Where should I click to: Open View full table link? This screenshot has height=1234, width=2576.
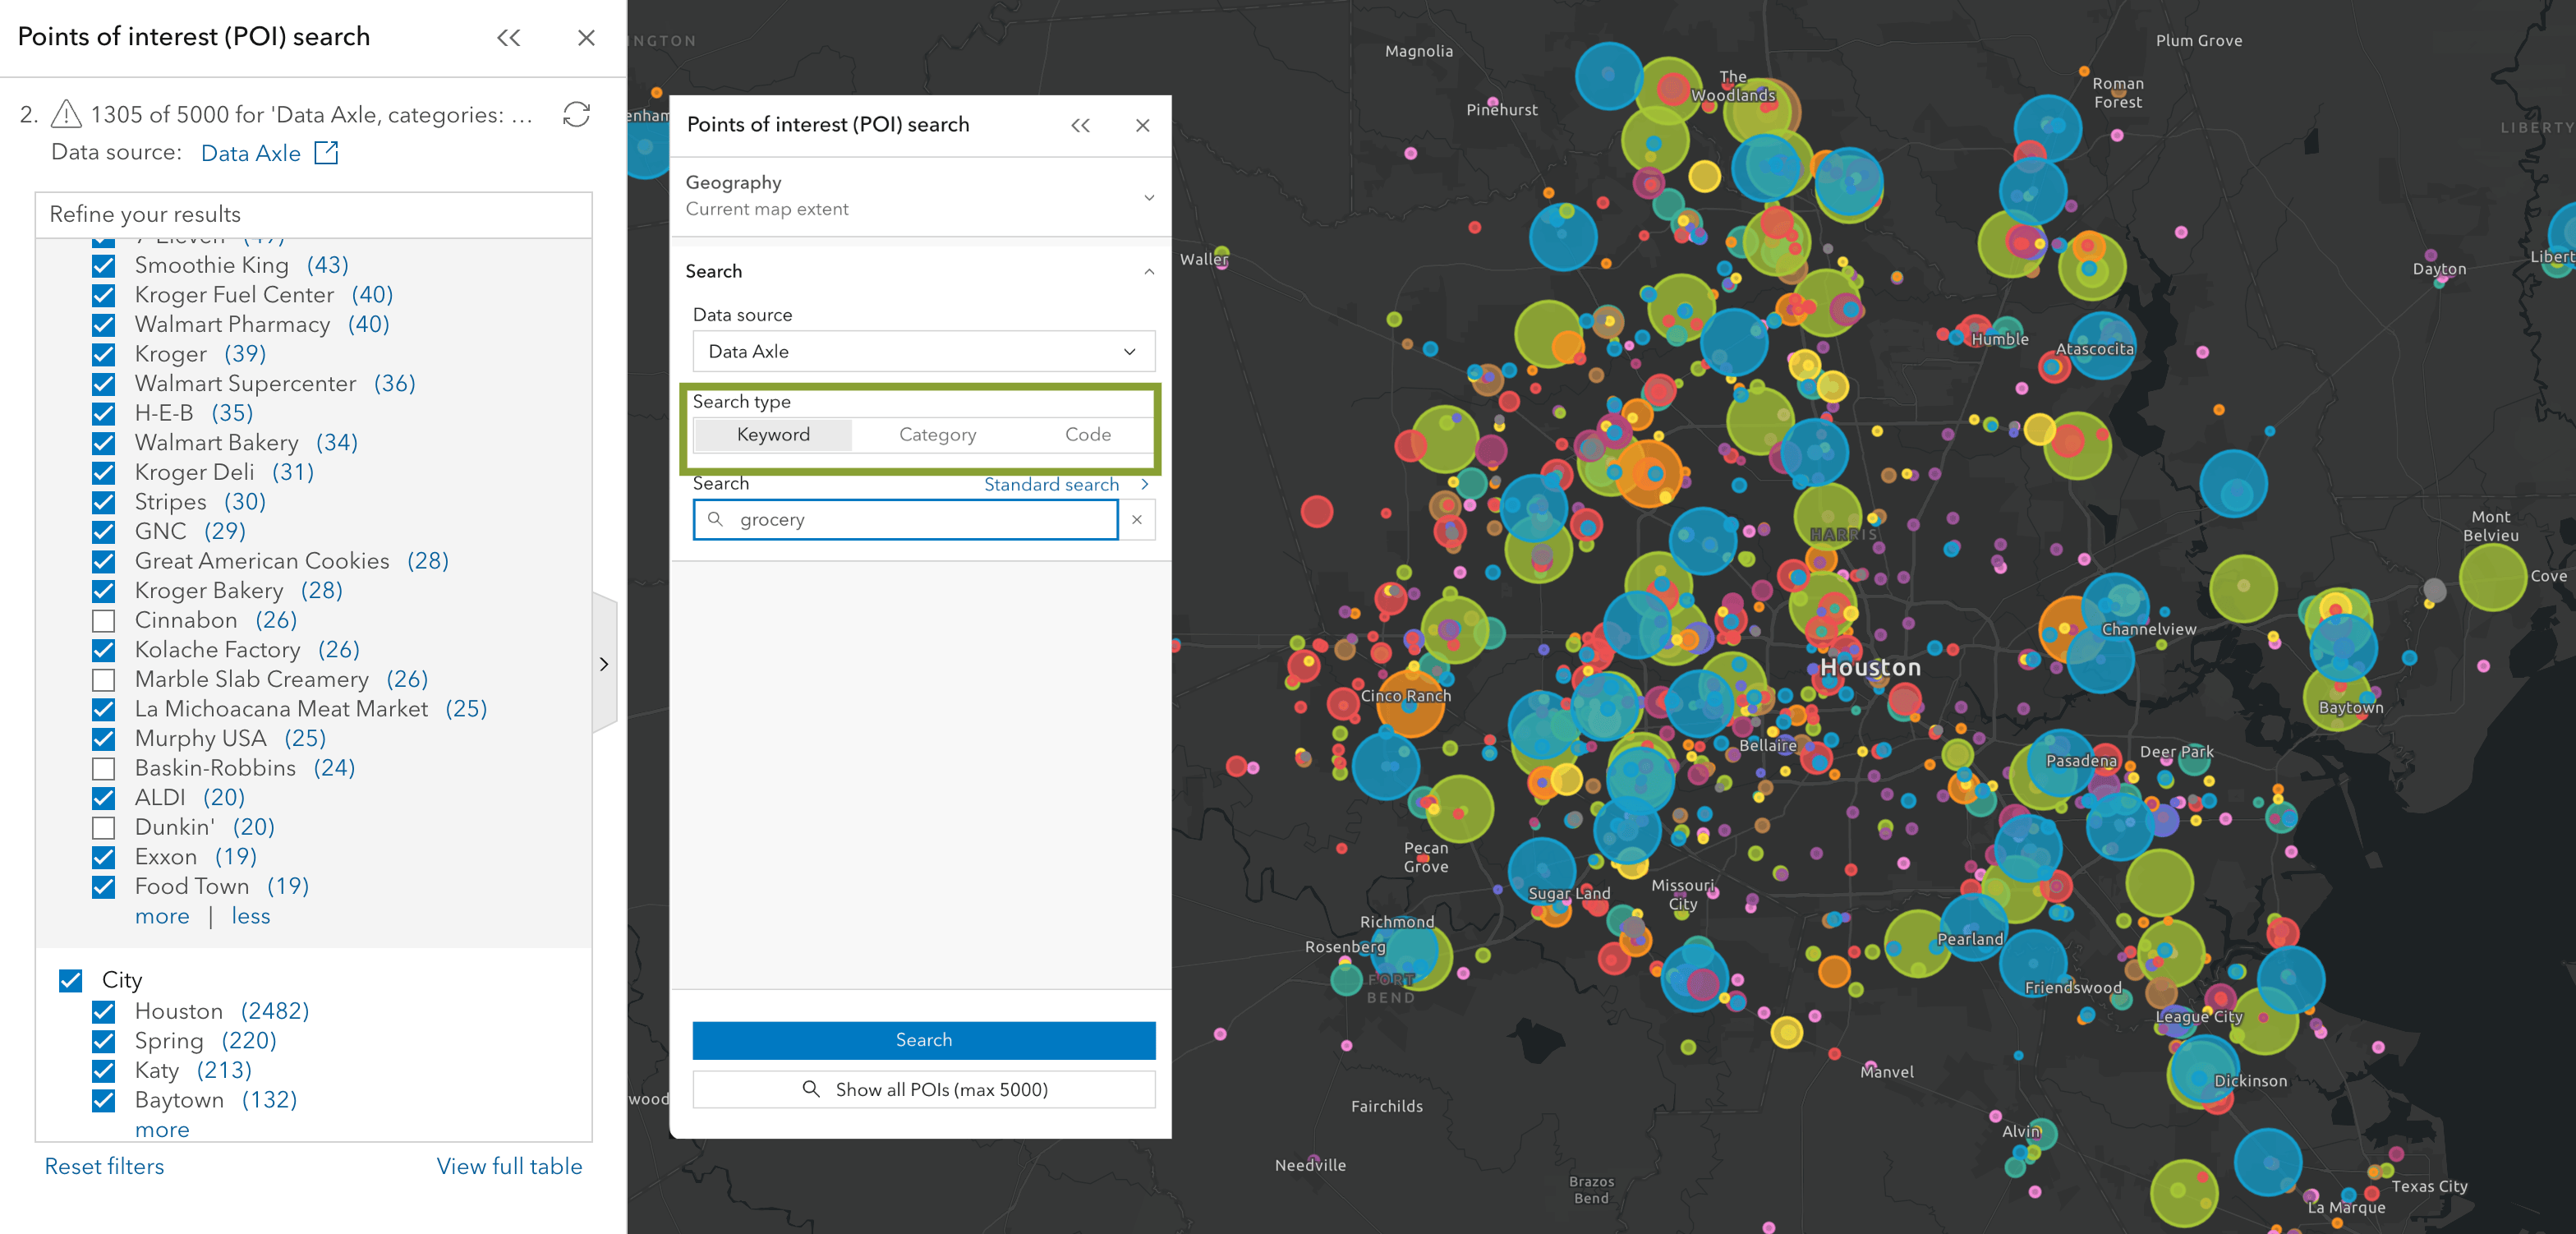click(509, 1166)
